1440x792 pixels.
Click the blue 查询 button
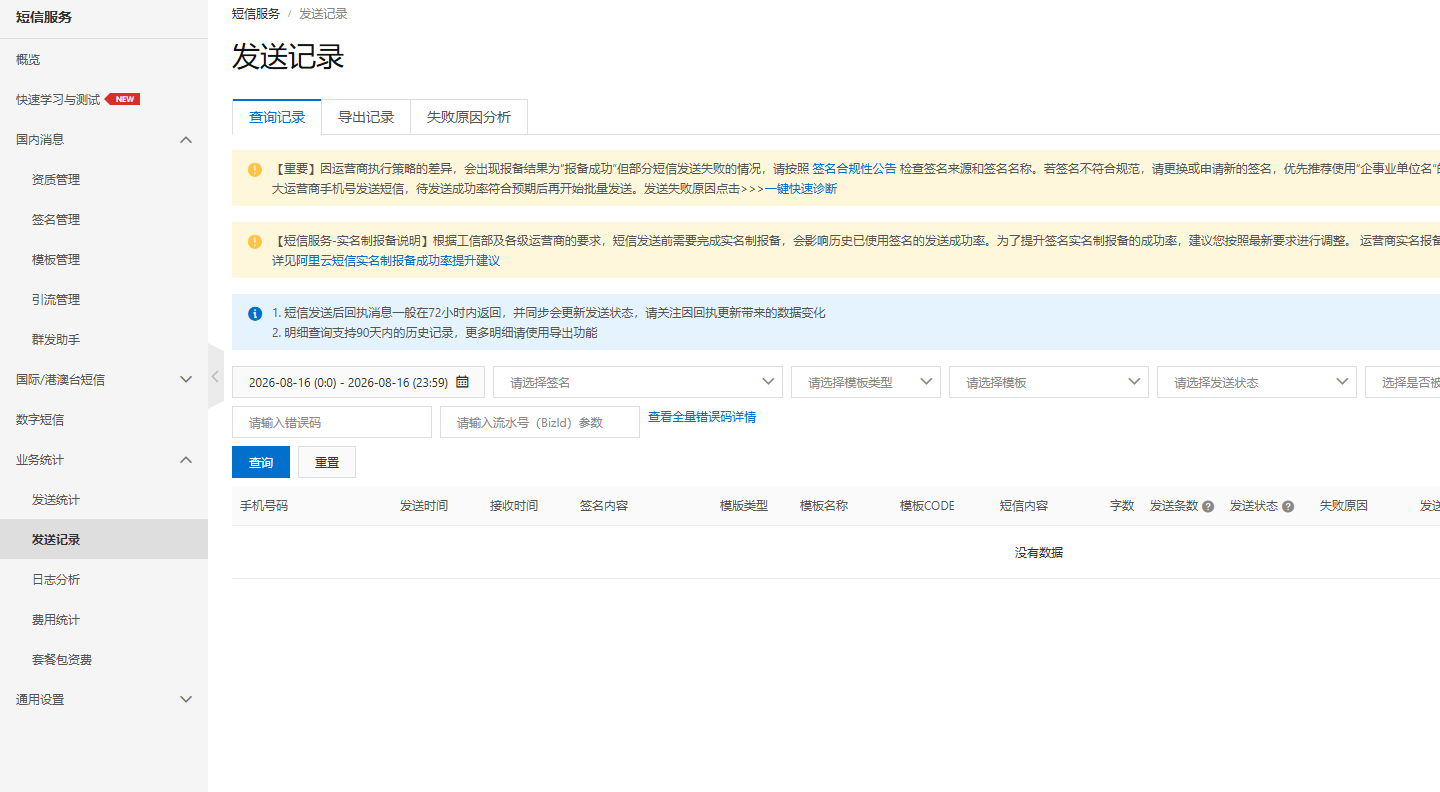point(261,462)
